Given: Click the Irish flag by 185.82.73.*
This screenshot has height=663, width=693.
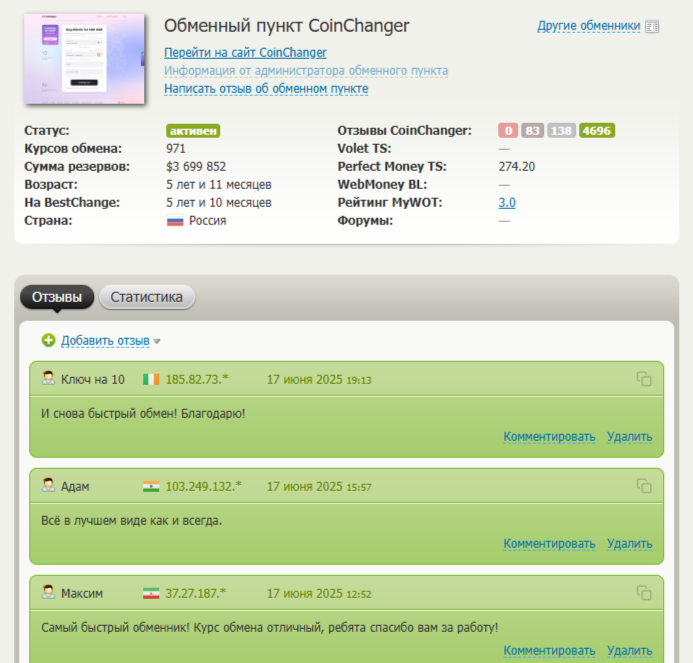Looking at the screenshot, I should [x=151, y=380].
